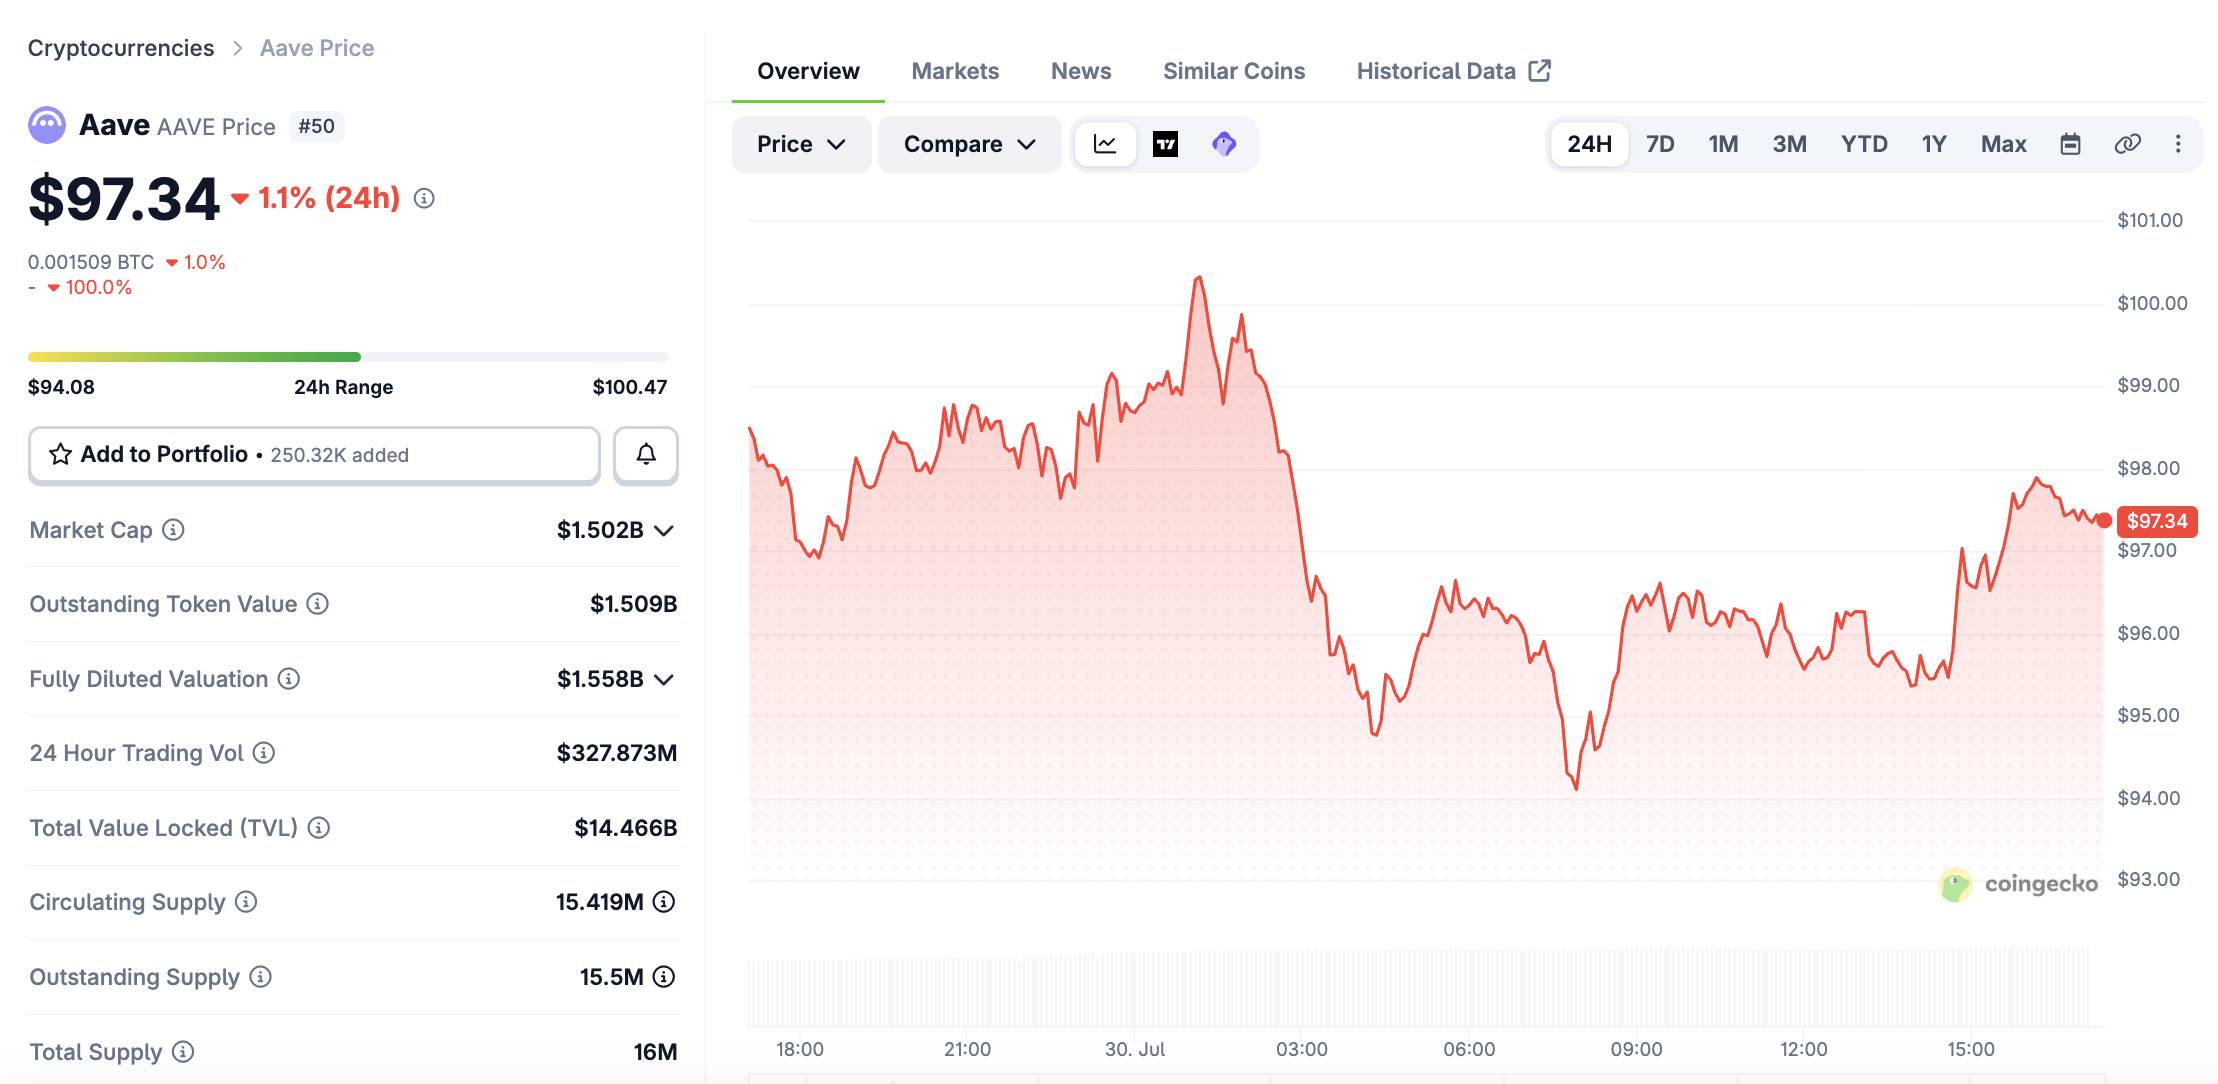The width and height of the screenshot is (2218, 1084).
Task: Switch to the Similar Coins tab
Action: pos(1234,71)
